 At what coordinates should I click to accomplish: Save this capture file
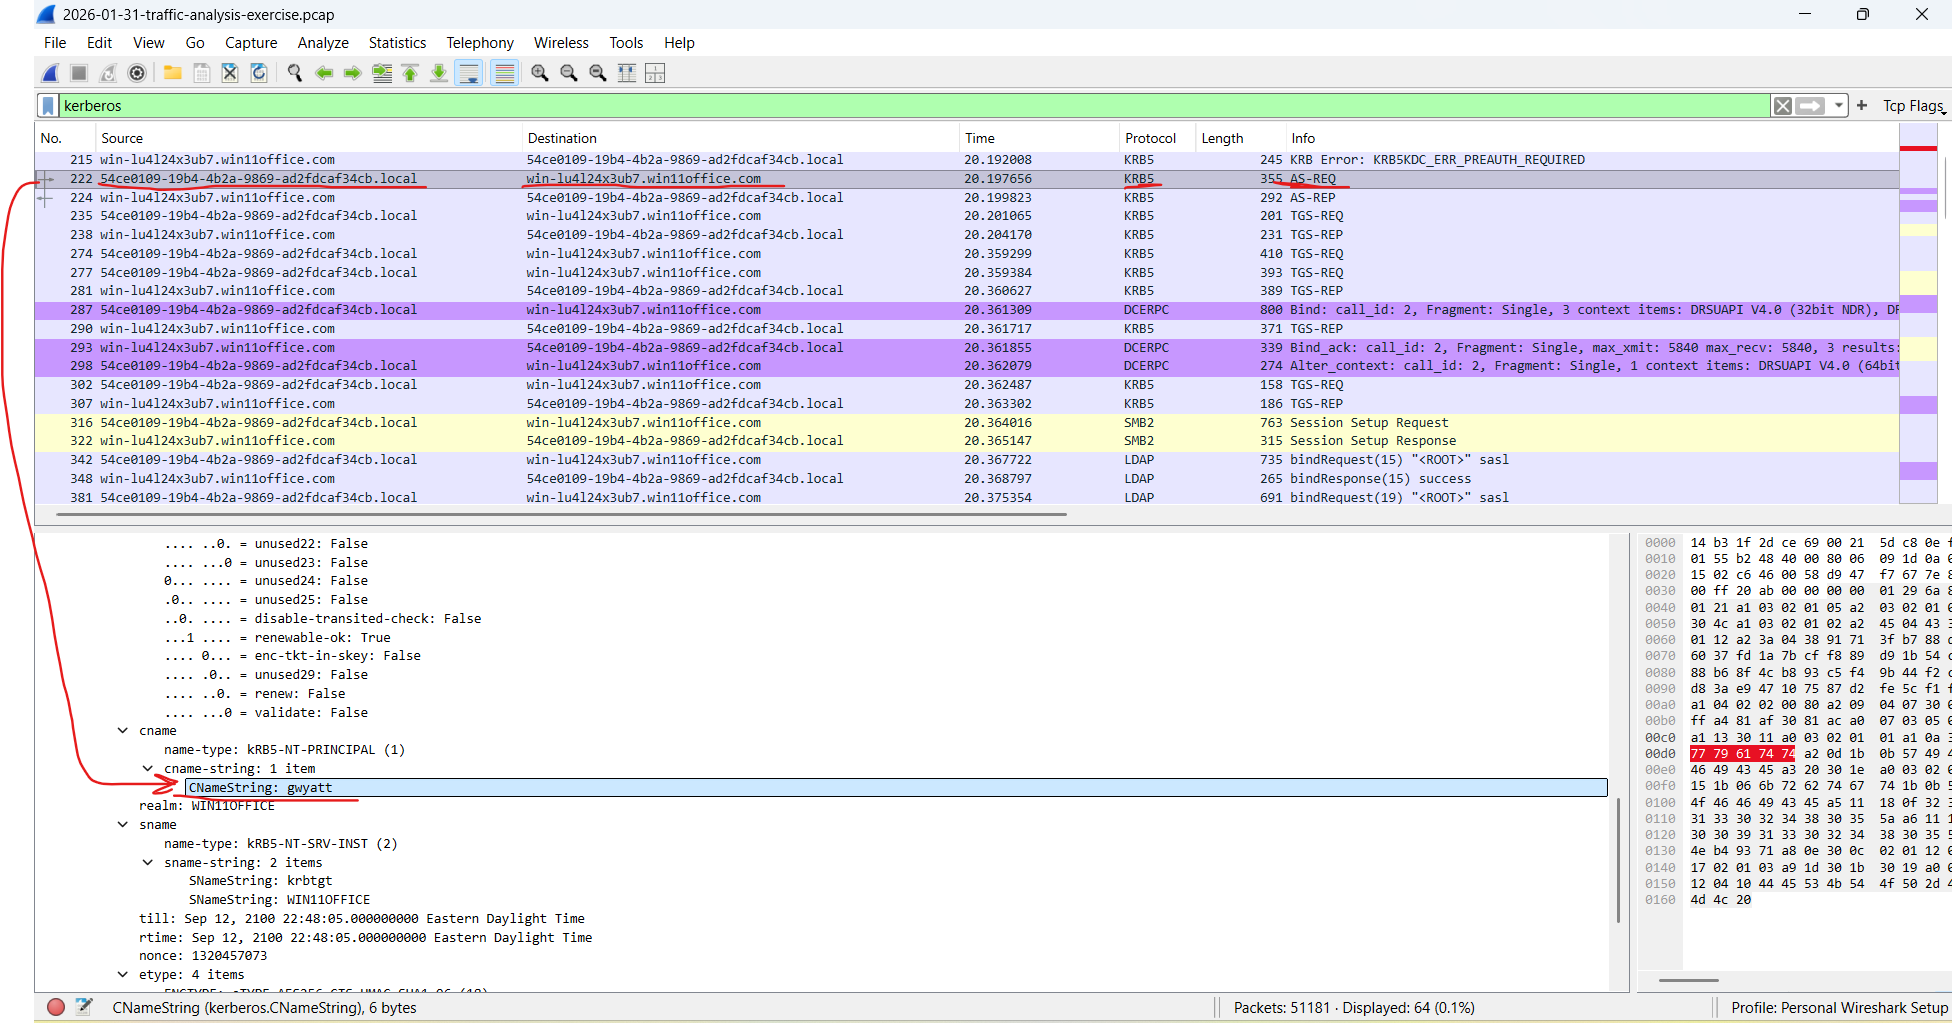click(x=202, y=73)
